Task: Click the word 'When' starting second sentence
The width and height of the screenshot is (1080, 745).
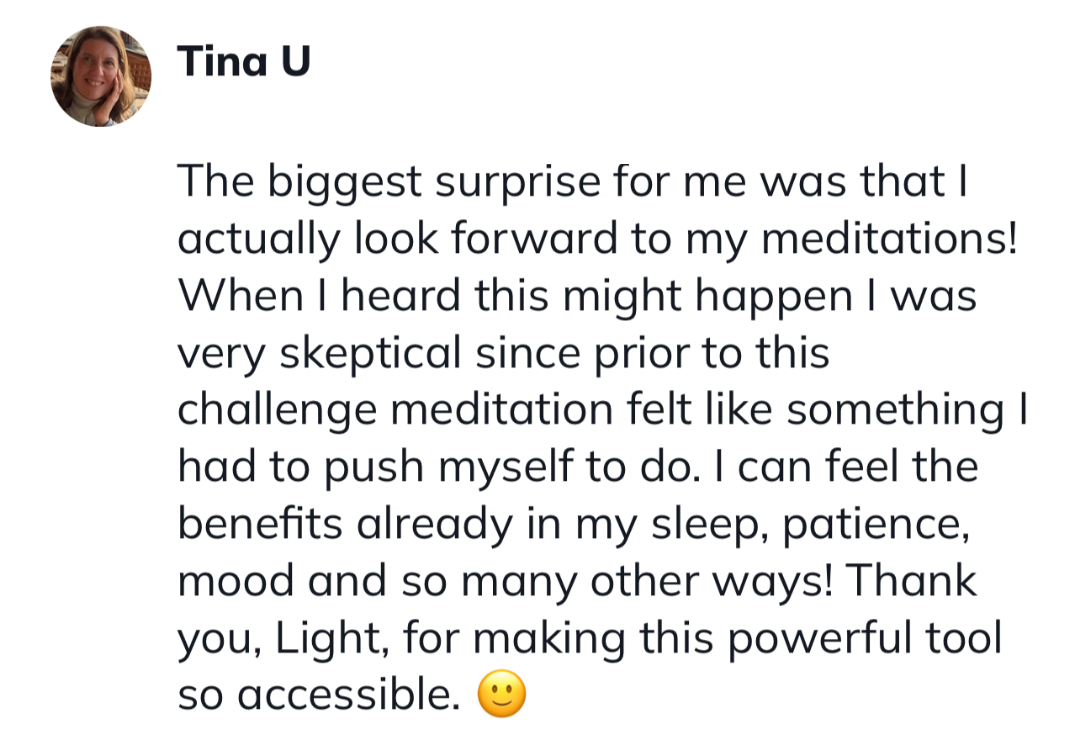Action: (x=240, y=297)
